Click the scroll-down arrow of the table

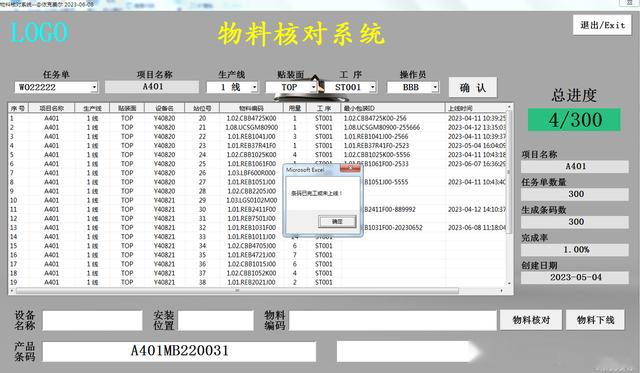point(509,283)
